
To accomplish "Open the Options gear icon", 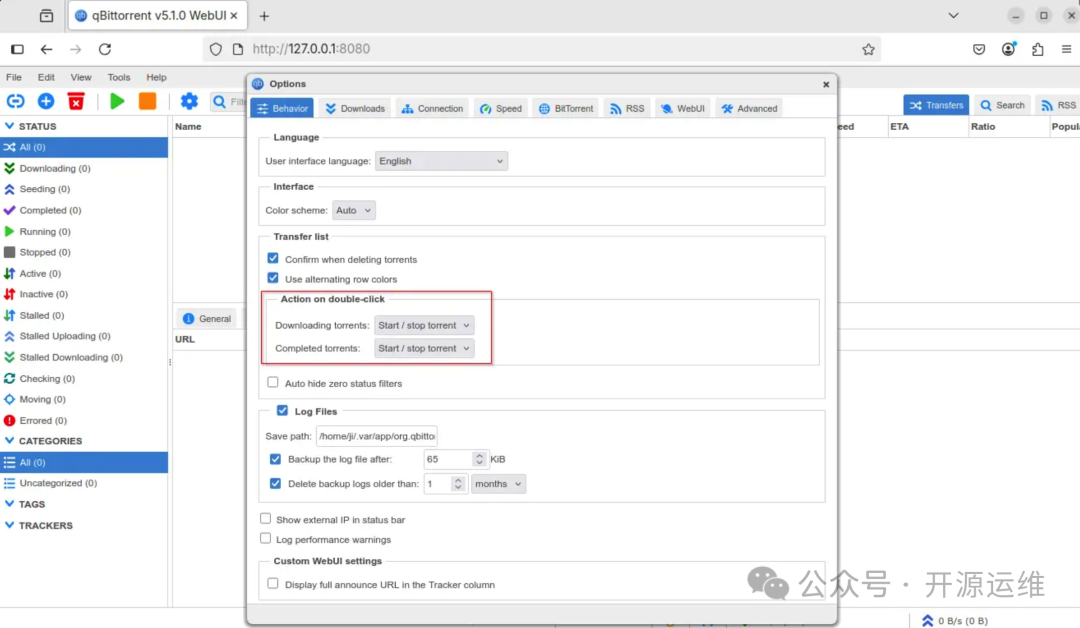I will (x=189, y=100).
